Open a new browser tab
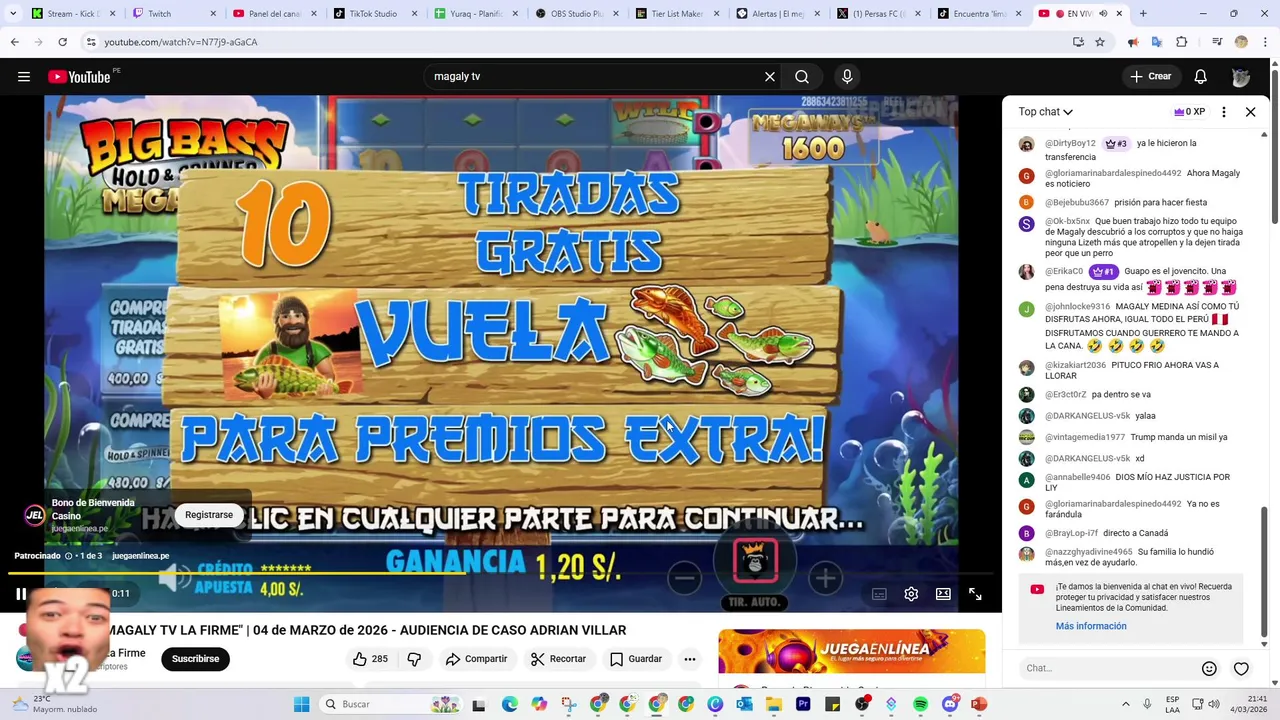Screen dimensions: 1280x720 tap(1143, 14)
